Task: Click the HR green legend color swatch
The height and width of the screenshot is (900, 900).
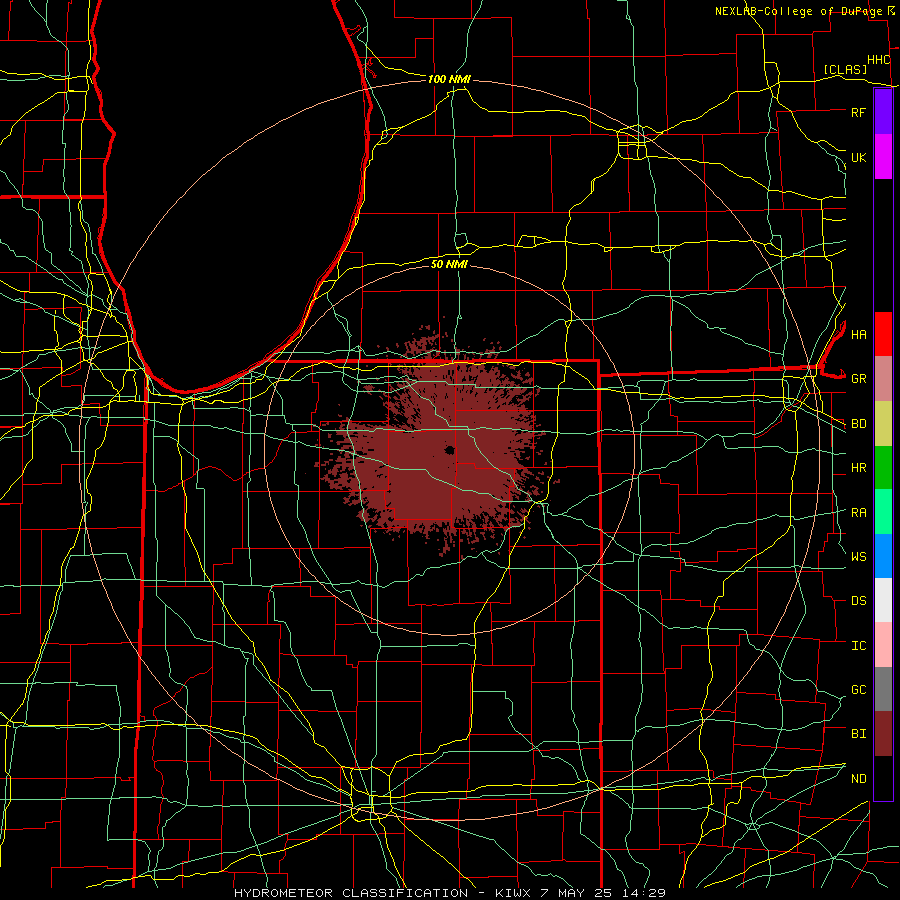Action: [883, 467]
